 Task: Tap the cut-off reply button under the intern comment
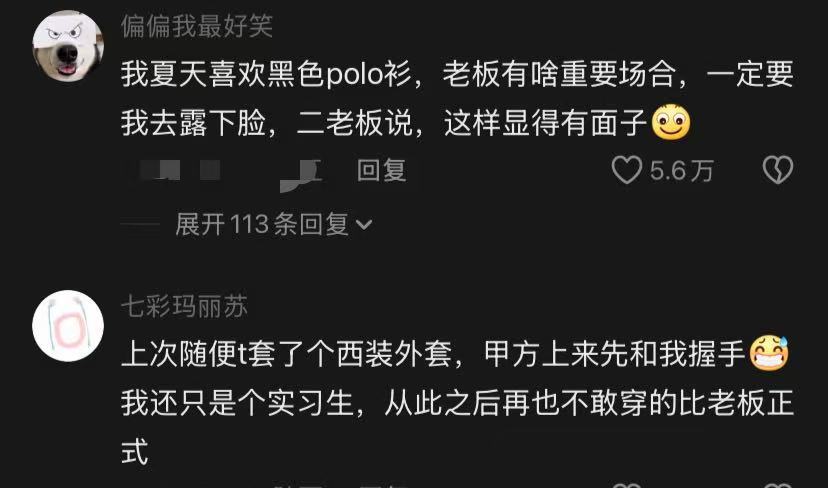click(381, 485)
